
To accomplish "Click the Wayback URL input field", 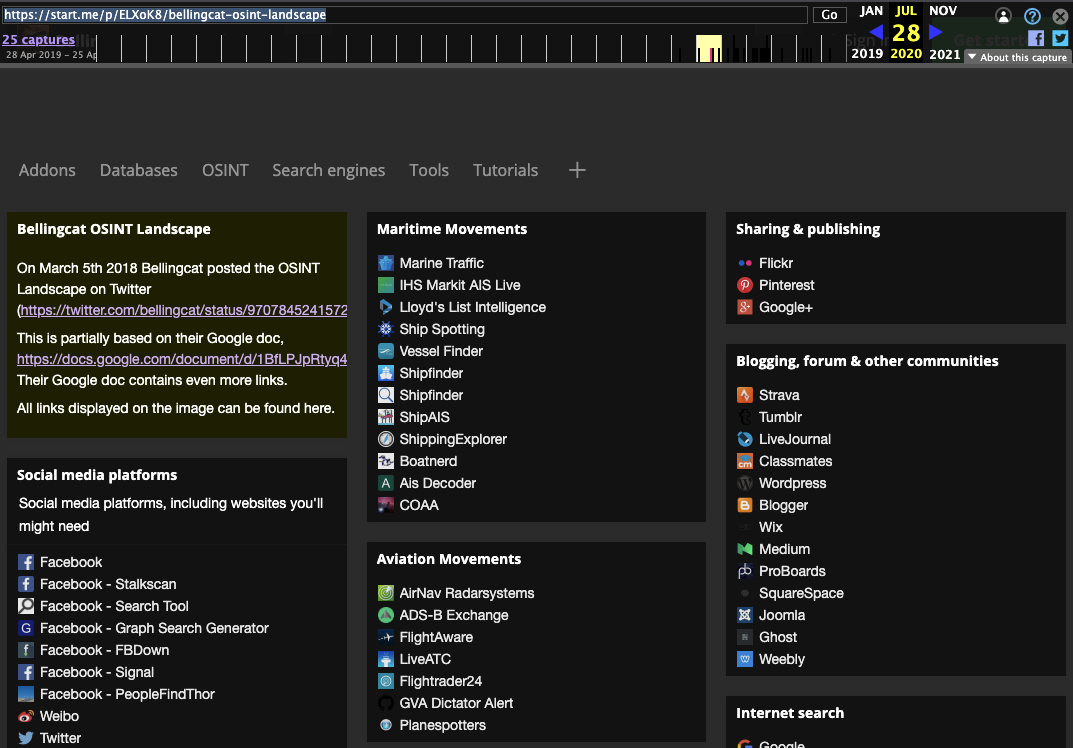I will (405, 15).
